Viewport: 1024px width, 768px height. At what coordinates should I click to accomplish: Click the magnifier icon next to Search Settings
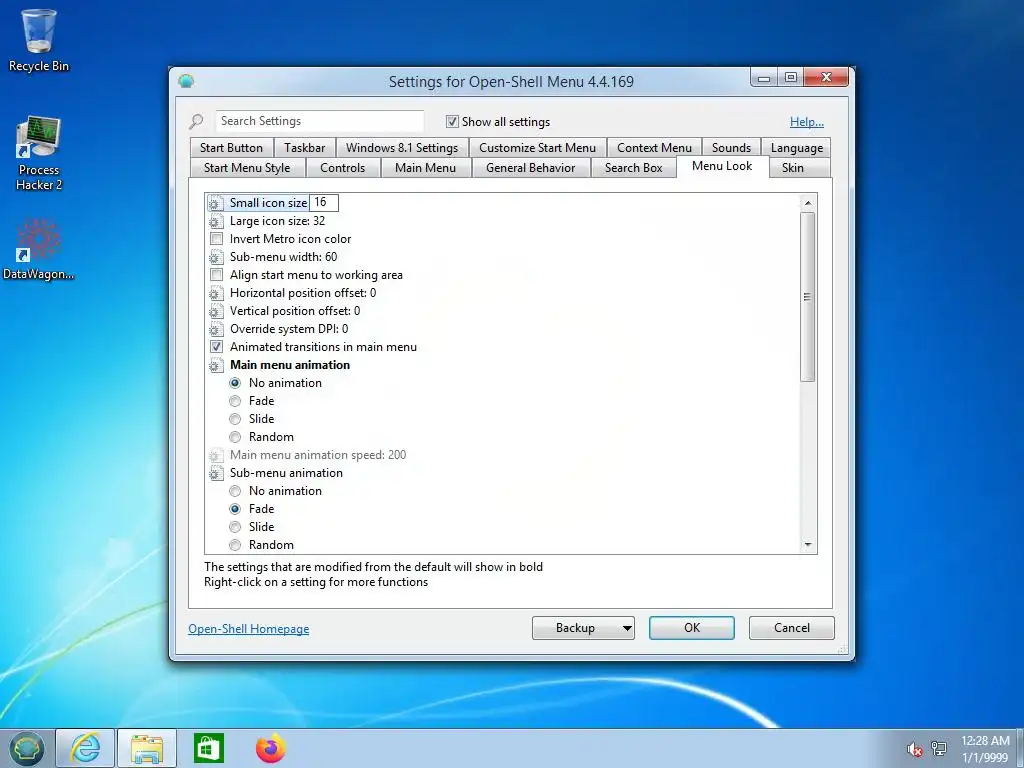point(197,121)
